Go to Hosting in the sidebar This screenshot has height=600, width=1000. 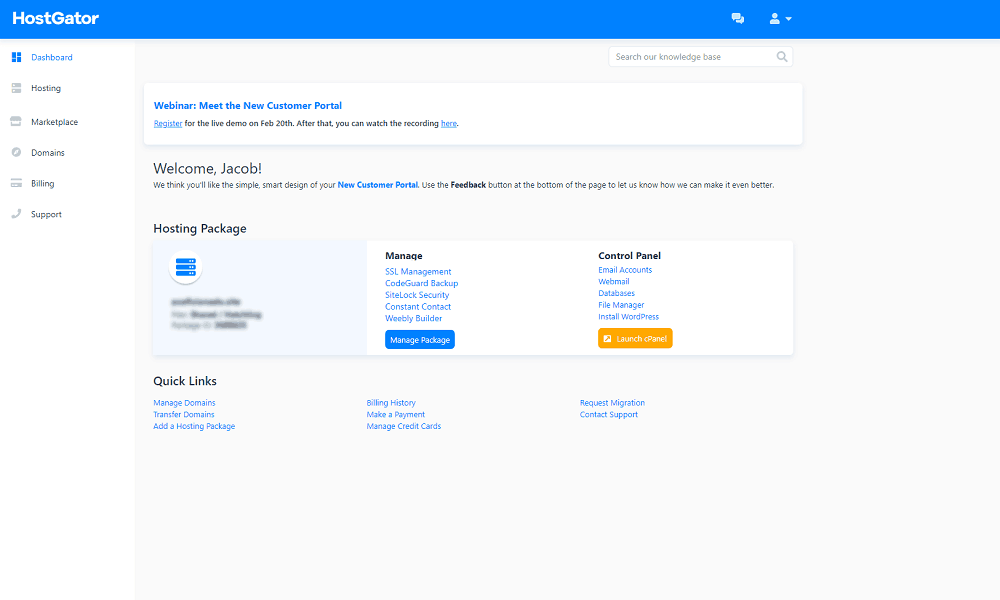point(46,88)
